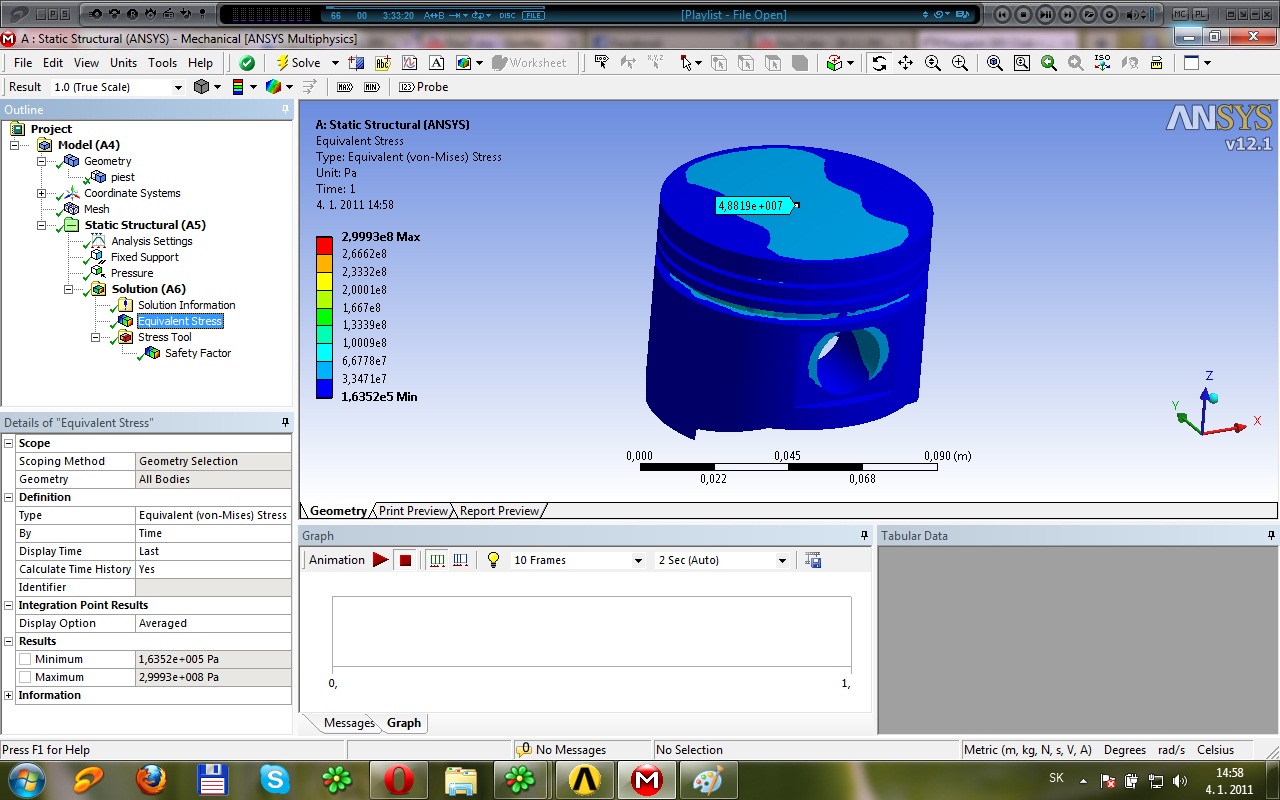Screen dimensions: 1280x800
Task: Show the Max value label icon
Action: click(345, 87)
